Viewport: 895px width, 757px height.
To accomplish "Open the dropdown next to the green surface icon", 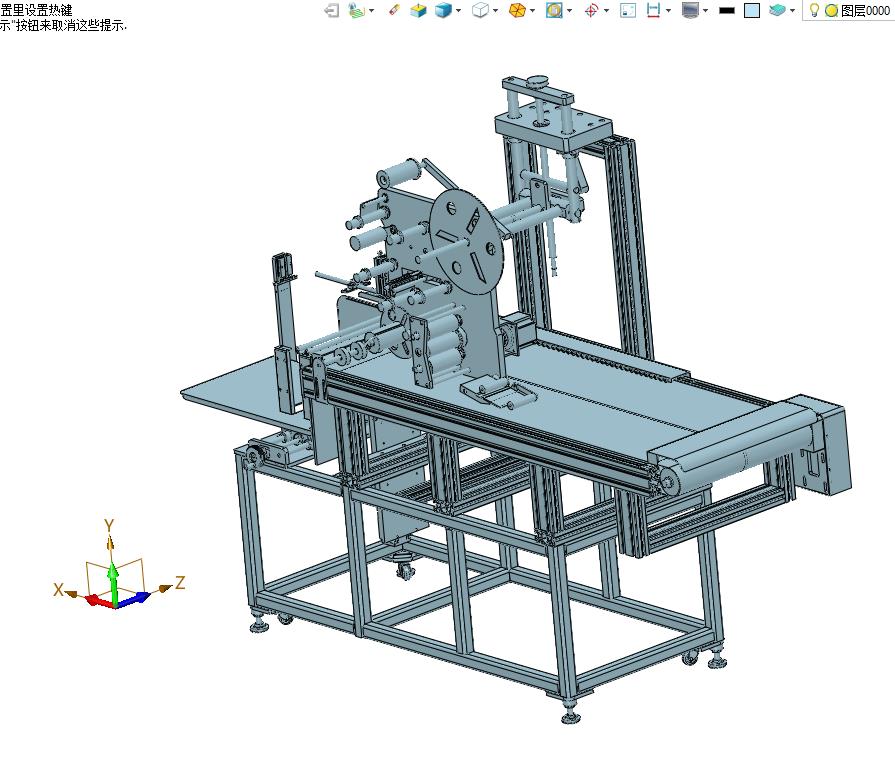I will pos(372,10).
